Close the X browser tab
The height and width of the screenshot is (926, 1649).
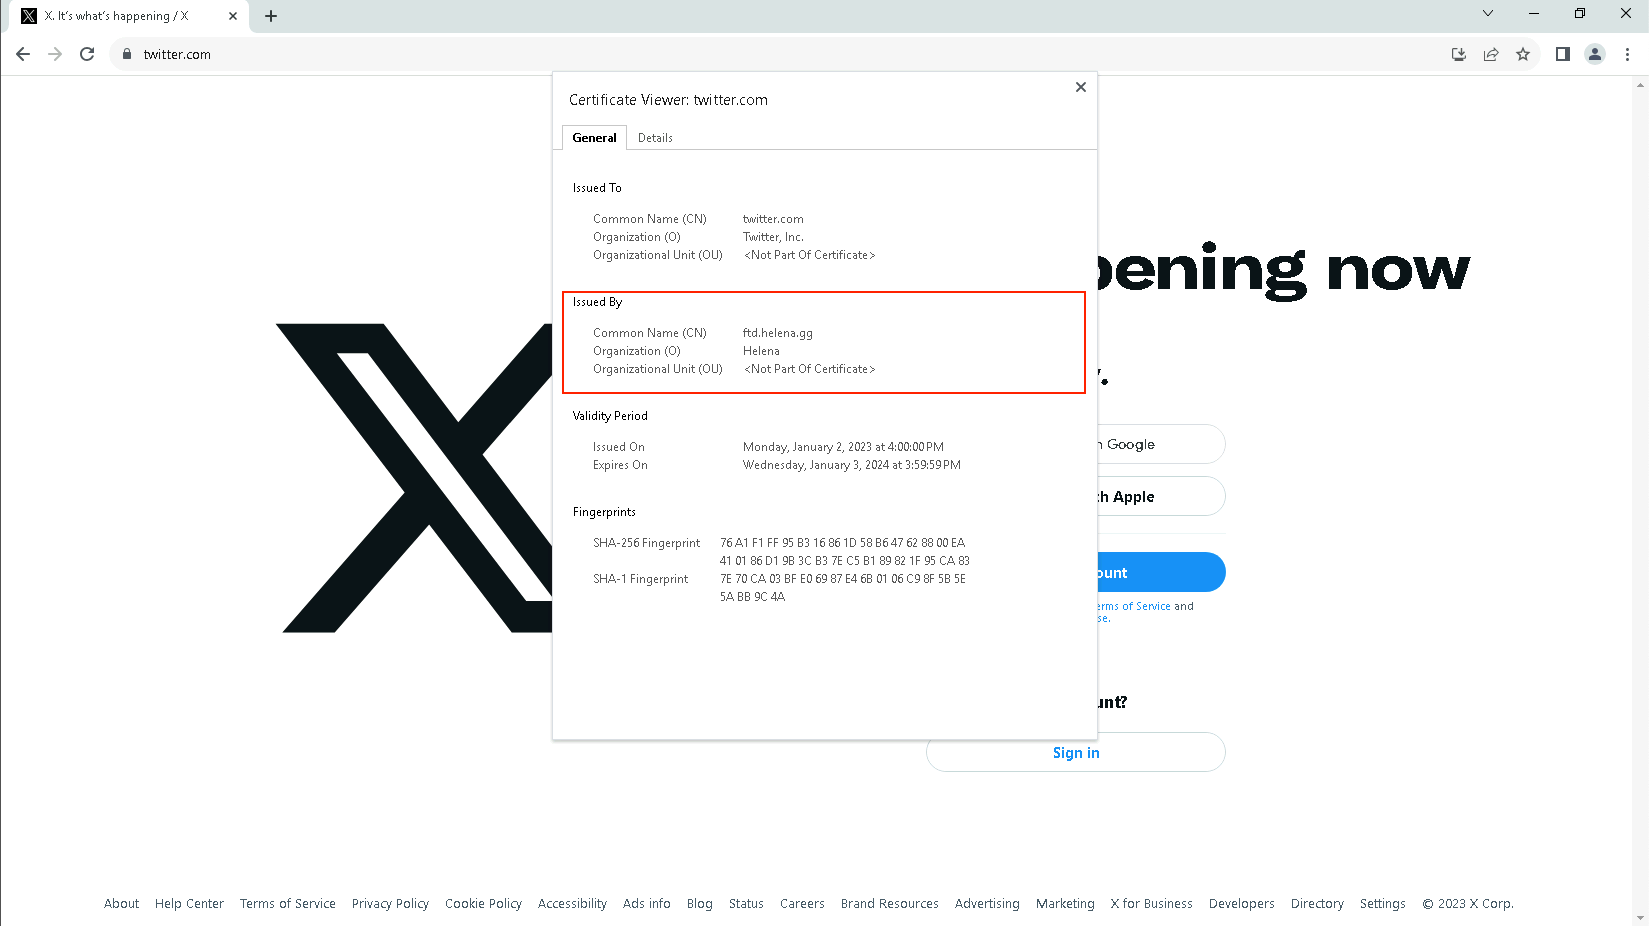pos(233,16)
